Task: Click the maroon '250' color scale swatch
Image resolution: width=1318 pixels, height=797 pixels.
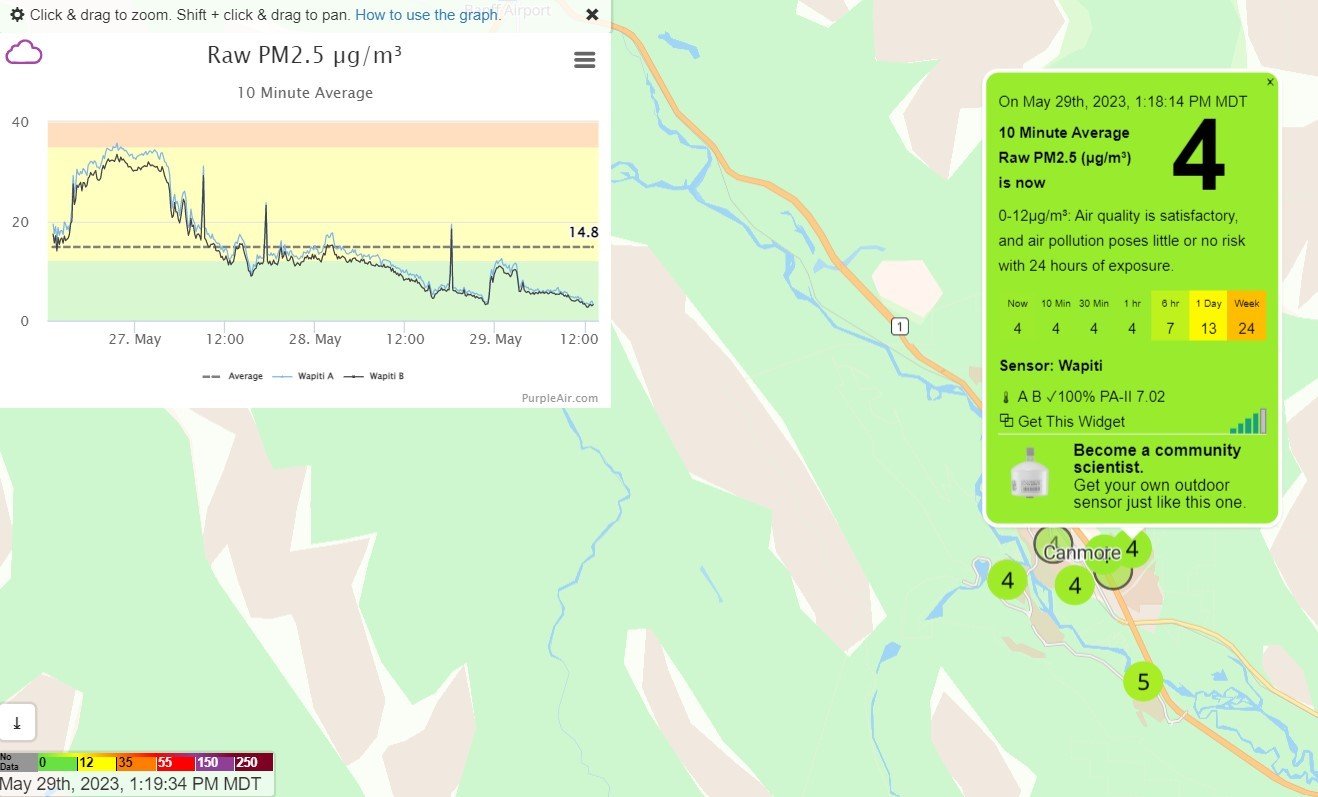Action: 252,762
